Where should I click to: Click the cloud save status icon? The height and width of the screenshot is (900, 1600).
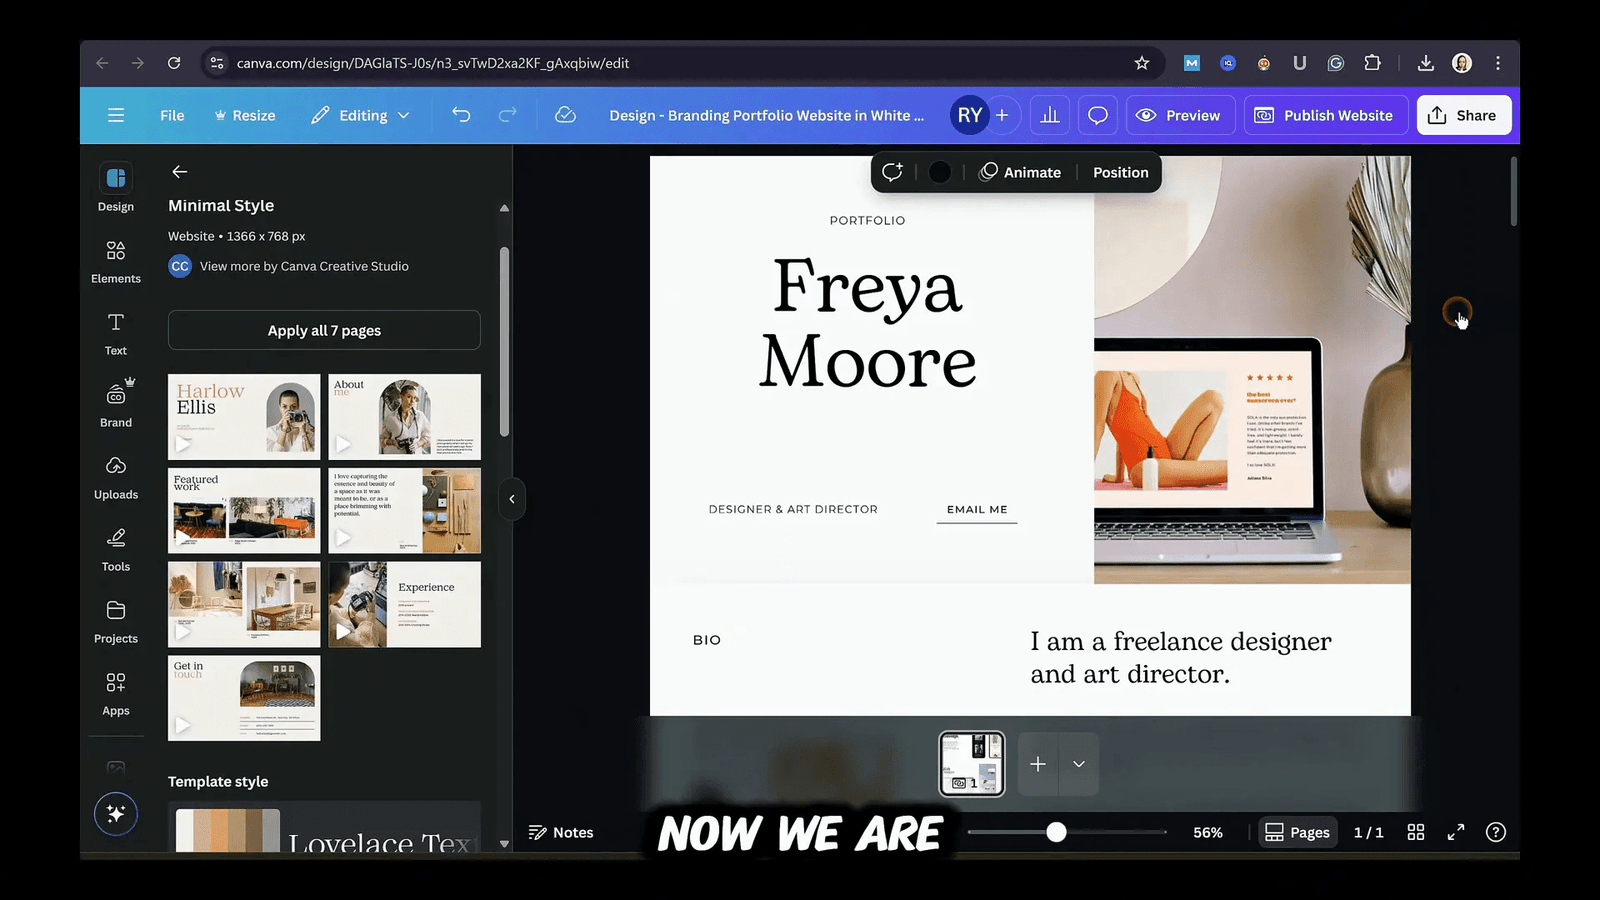[565, 115]
